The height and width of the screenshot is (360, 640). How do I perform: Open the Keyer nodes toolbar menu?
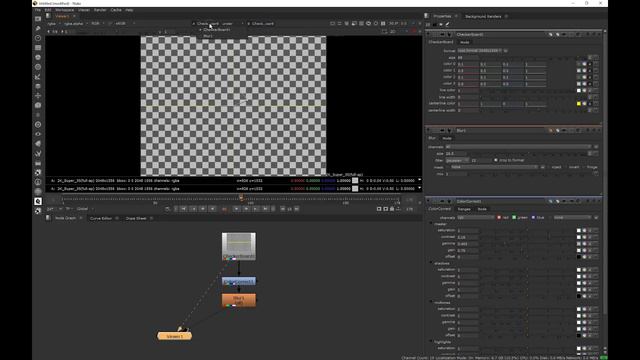(x=38, y=76)
